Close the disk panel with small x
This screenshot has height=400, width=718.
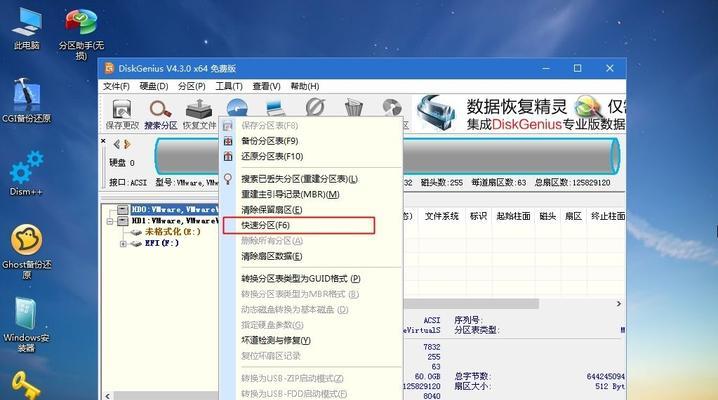pyautogui.click(x=103, y=141)
